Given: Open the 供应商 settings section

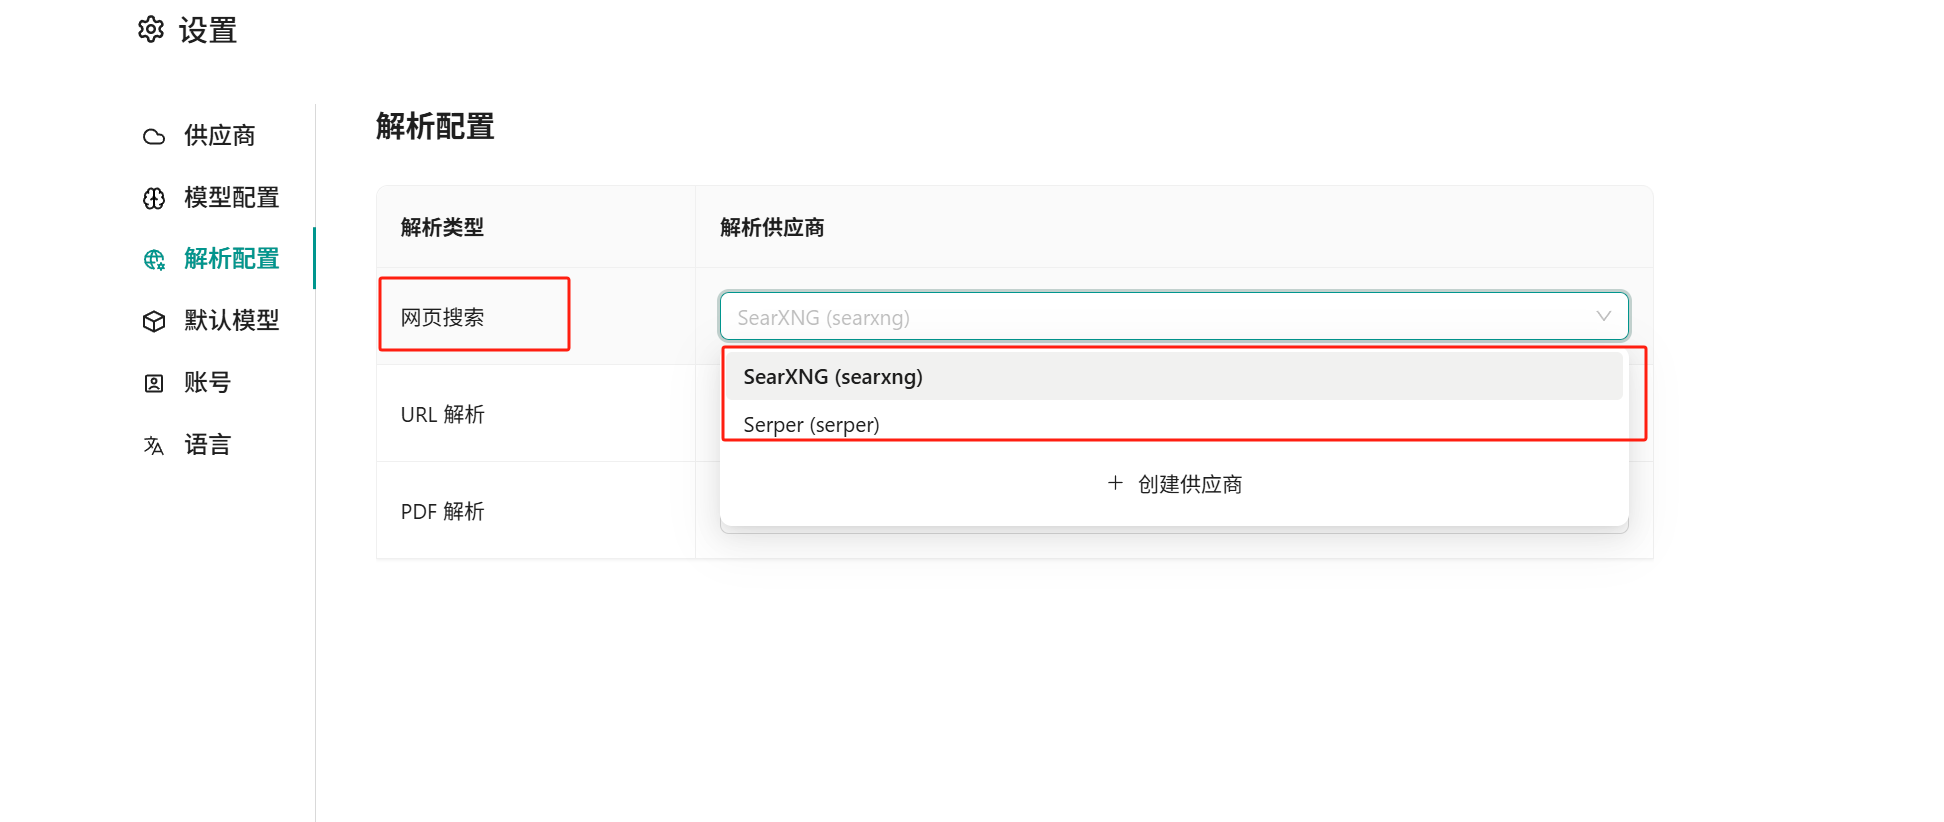Looking at the screenshot, I should pos(219,136).
